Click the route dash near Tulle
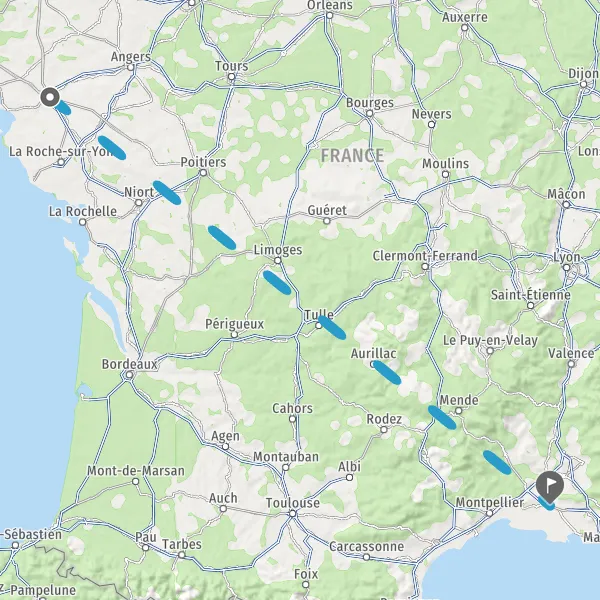This screenshot has height=600, width=600. pos(332,328)
